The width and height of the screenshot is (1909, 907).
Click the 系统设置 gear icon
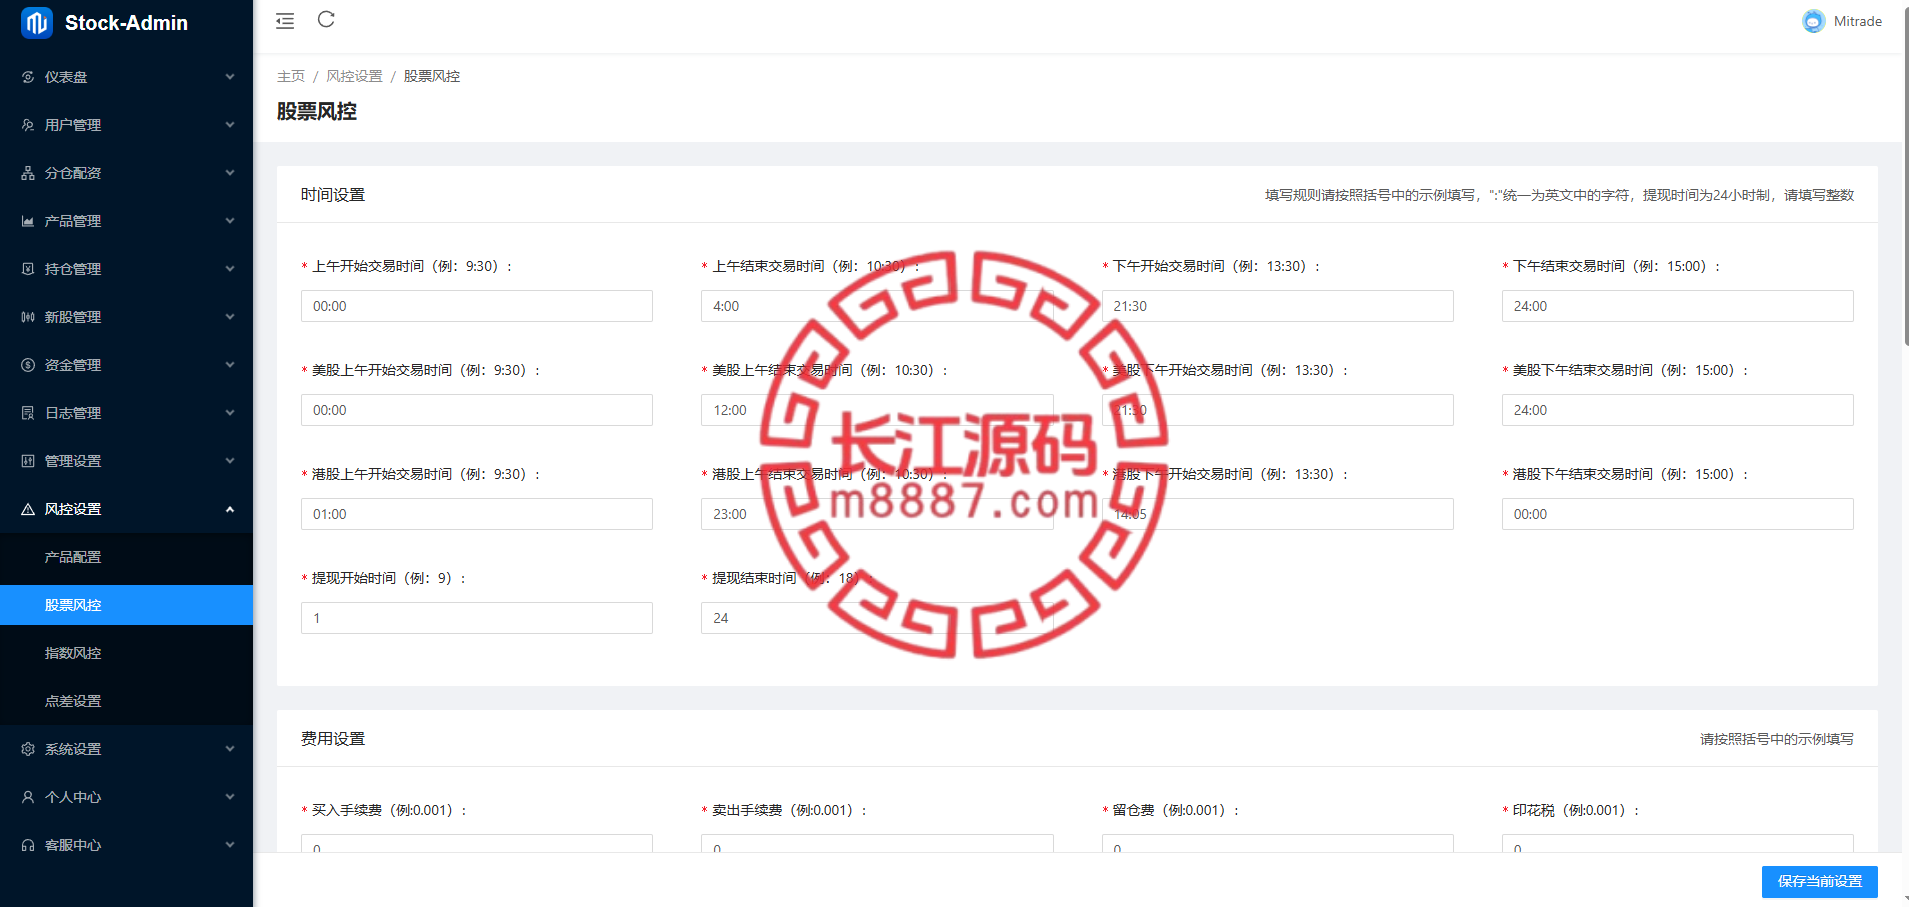pos(28,749)
